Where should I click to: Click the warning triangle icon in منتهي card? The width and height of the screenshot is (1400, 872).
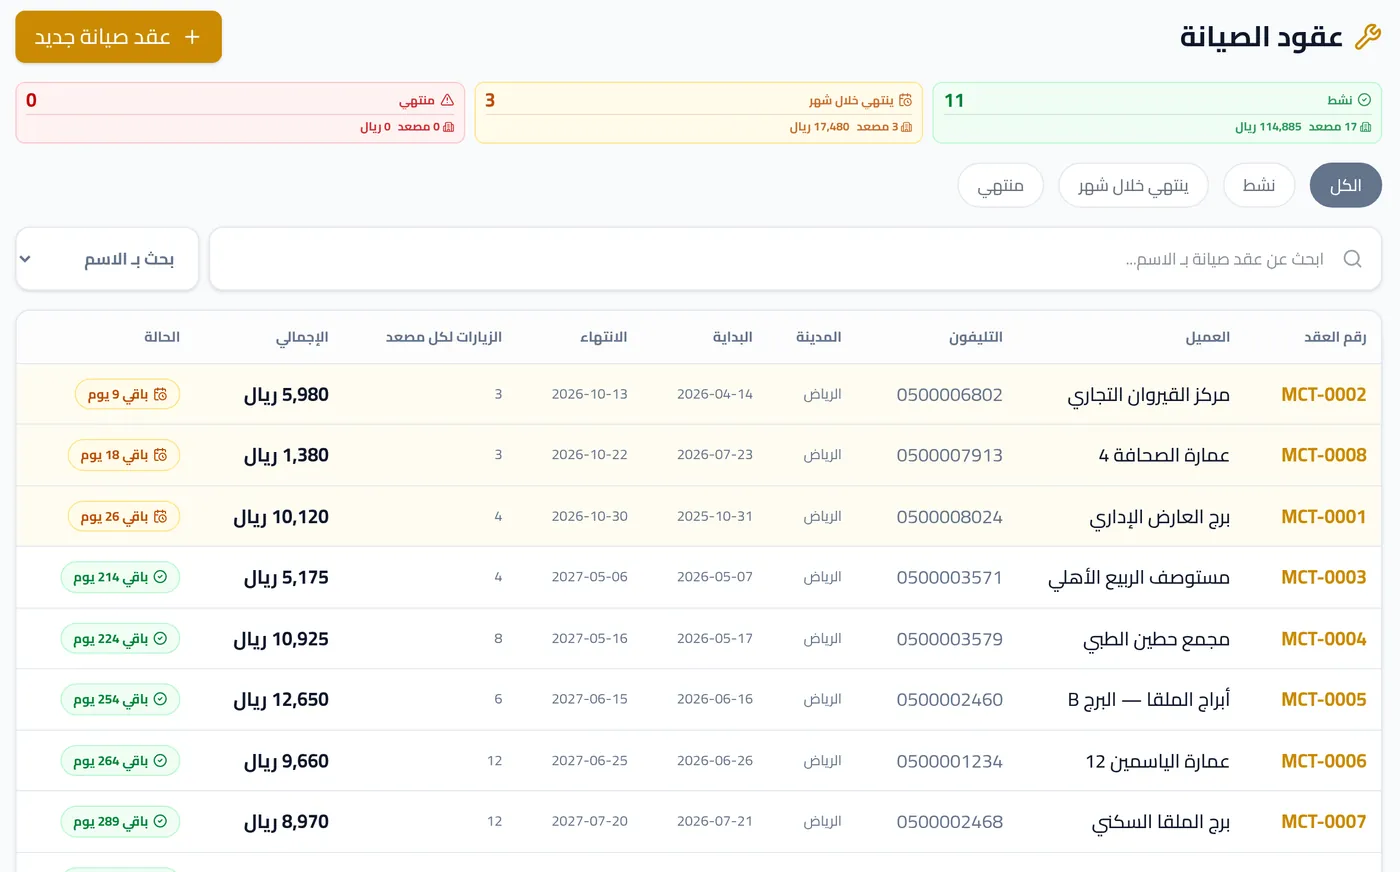447,100
